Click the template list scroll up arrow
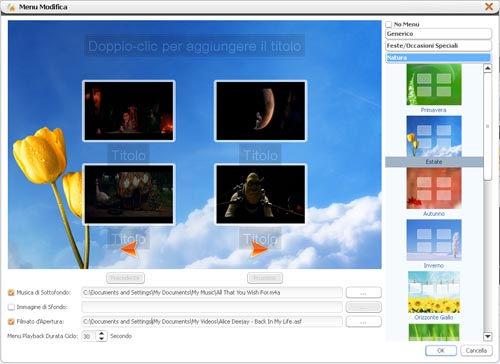 [x=488, y=68]
